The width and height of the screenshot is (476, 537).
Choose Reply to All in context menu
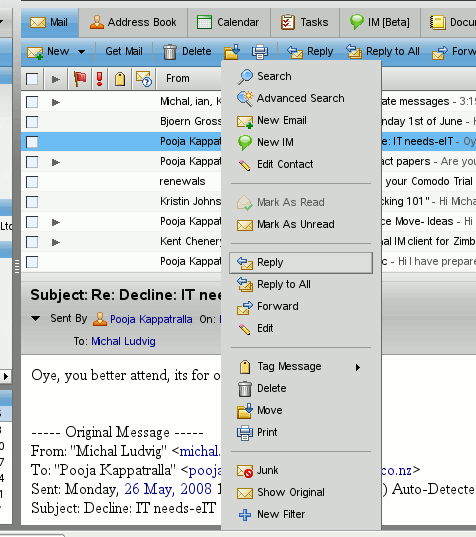[284, 284]
